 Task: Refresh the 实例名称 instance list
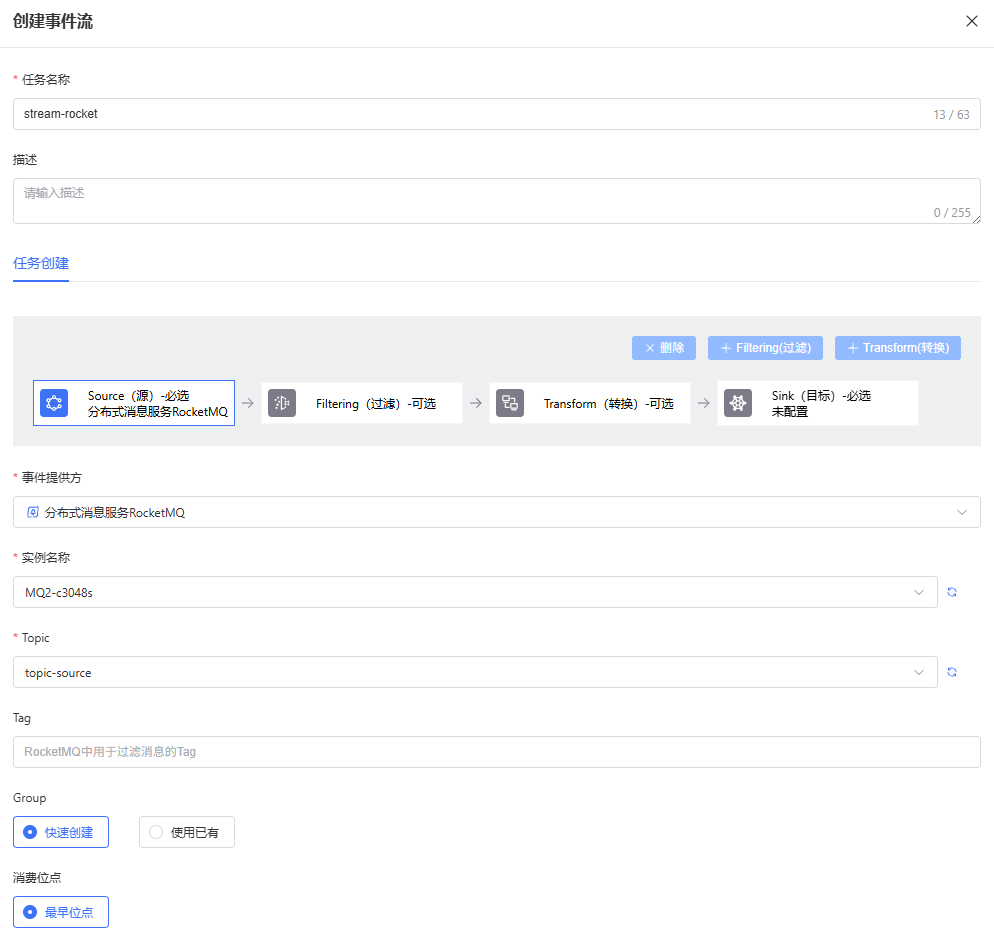952,592
